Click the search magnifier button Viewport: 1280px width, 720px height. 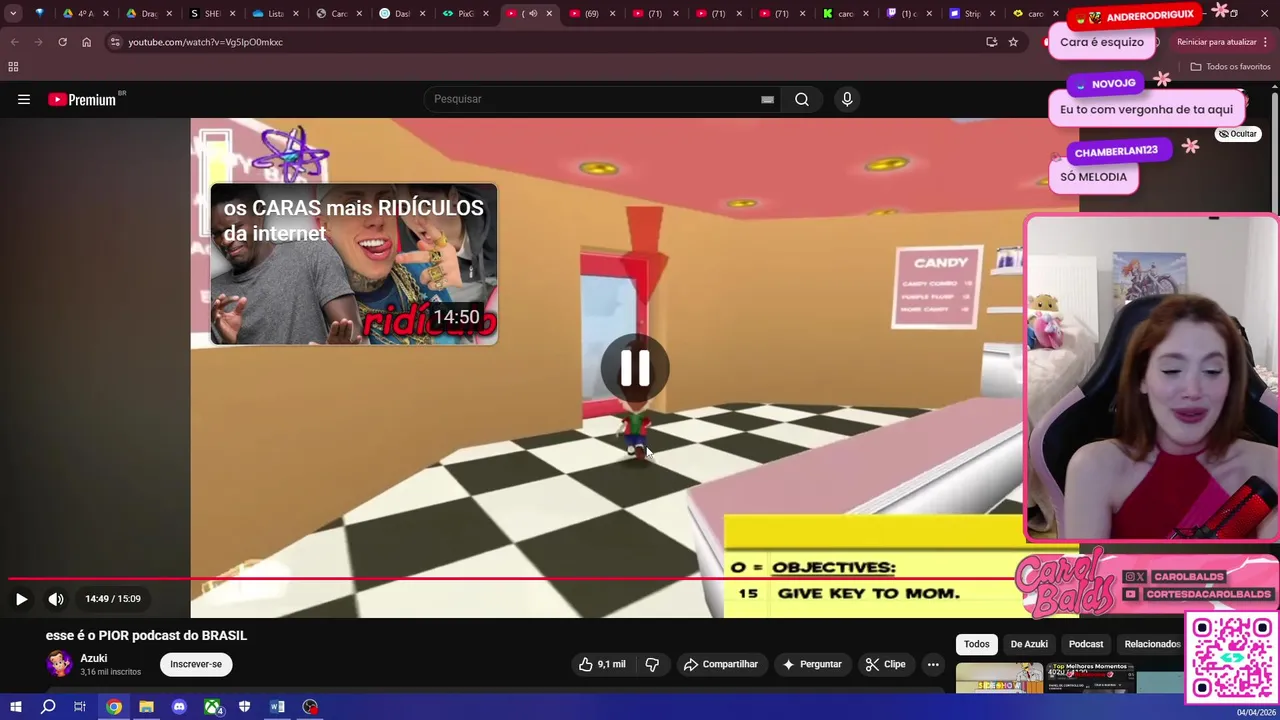[x=802, y=99]
